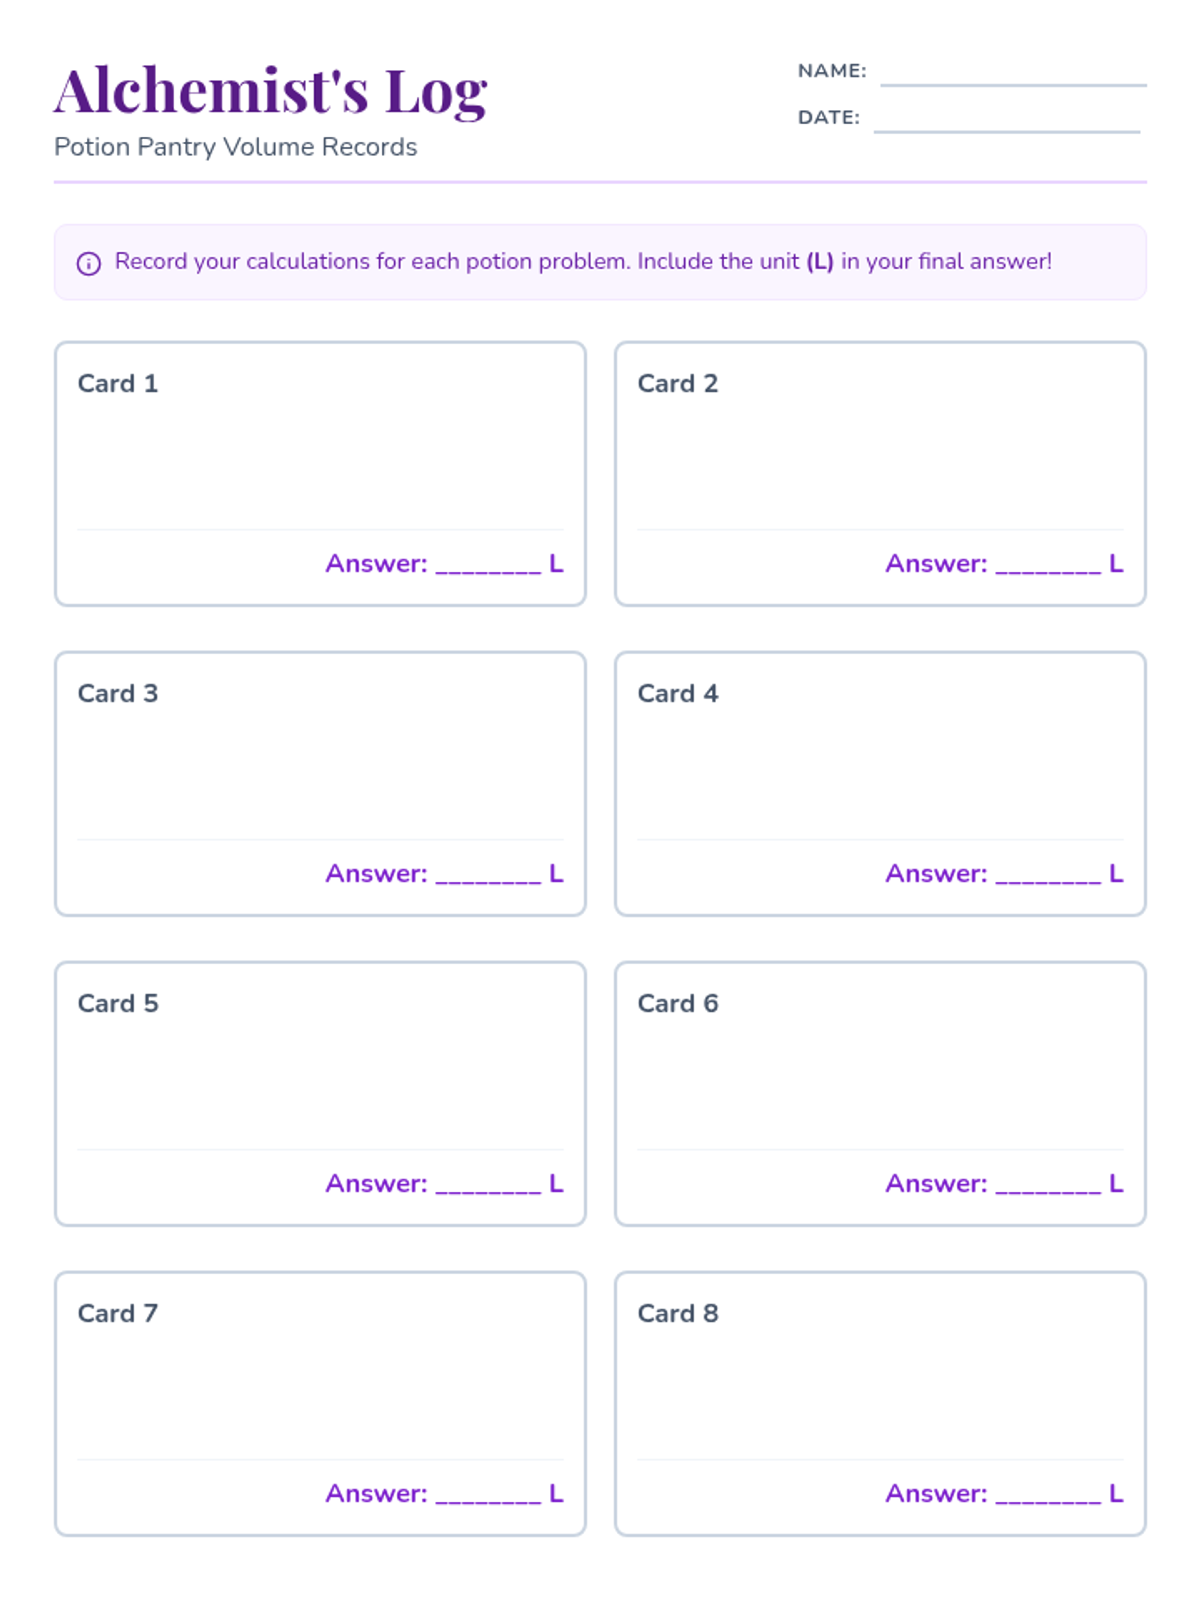The image size is (1200, 1600).
Task: Click the Card 7 answer blank
Action: (488, 1494)
